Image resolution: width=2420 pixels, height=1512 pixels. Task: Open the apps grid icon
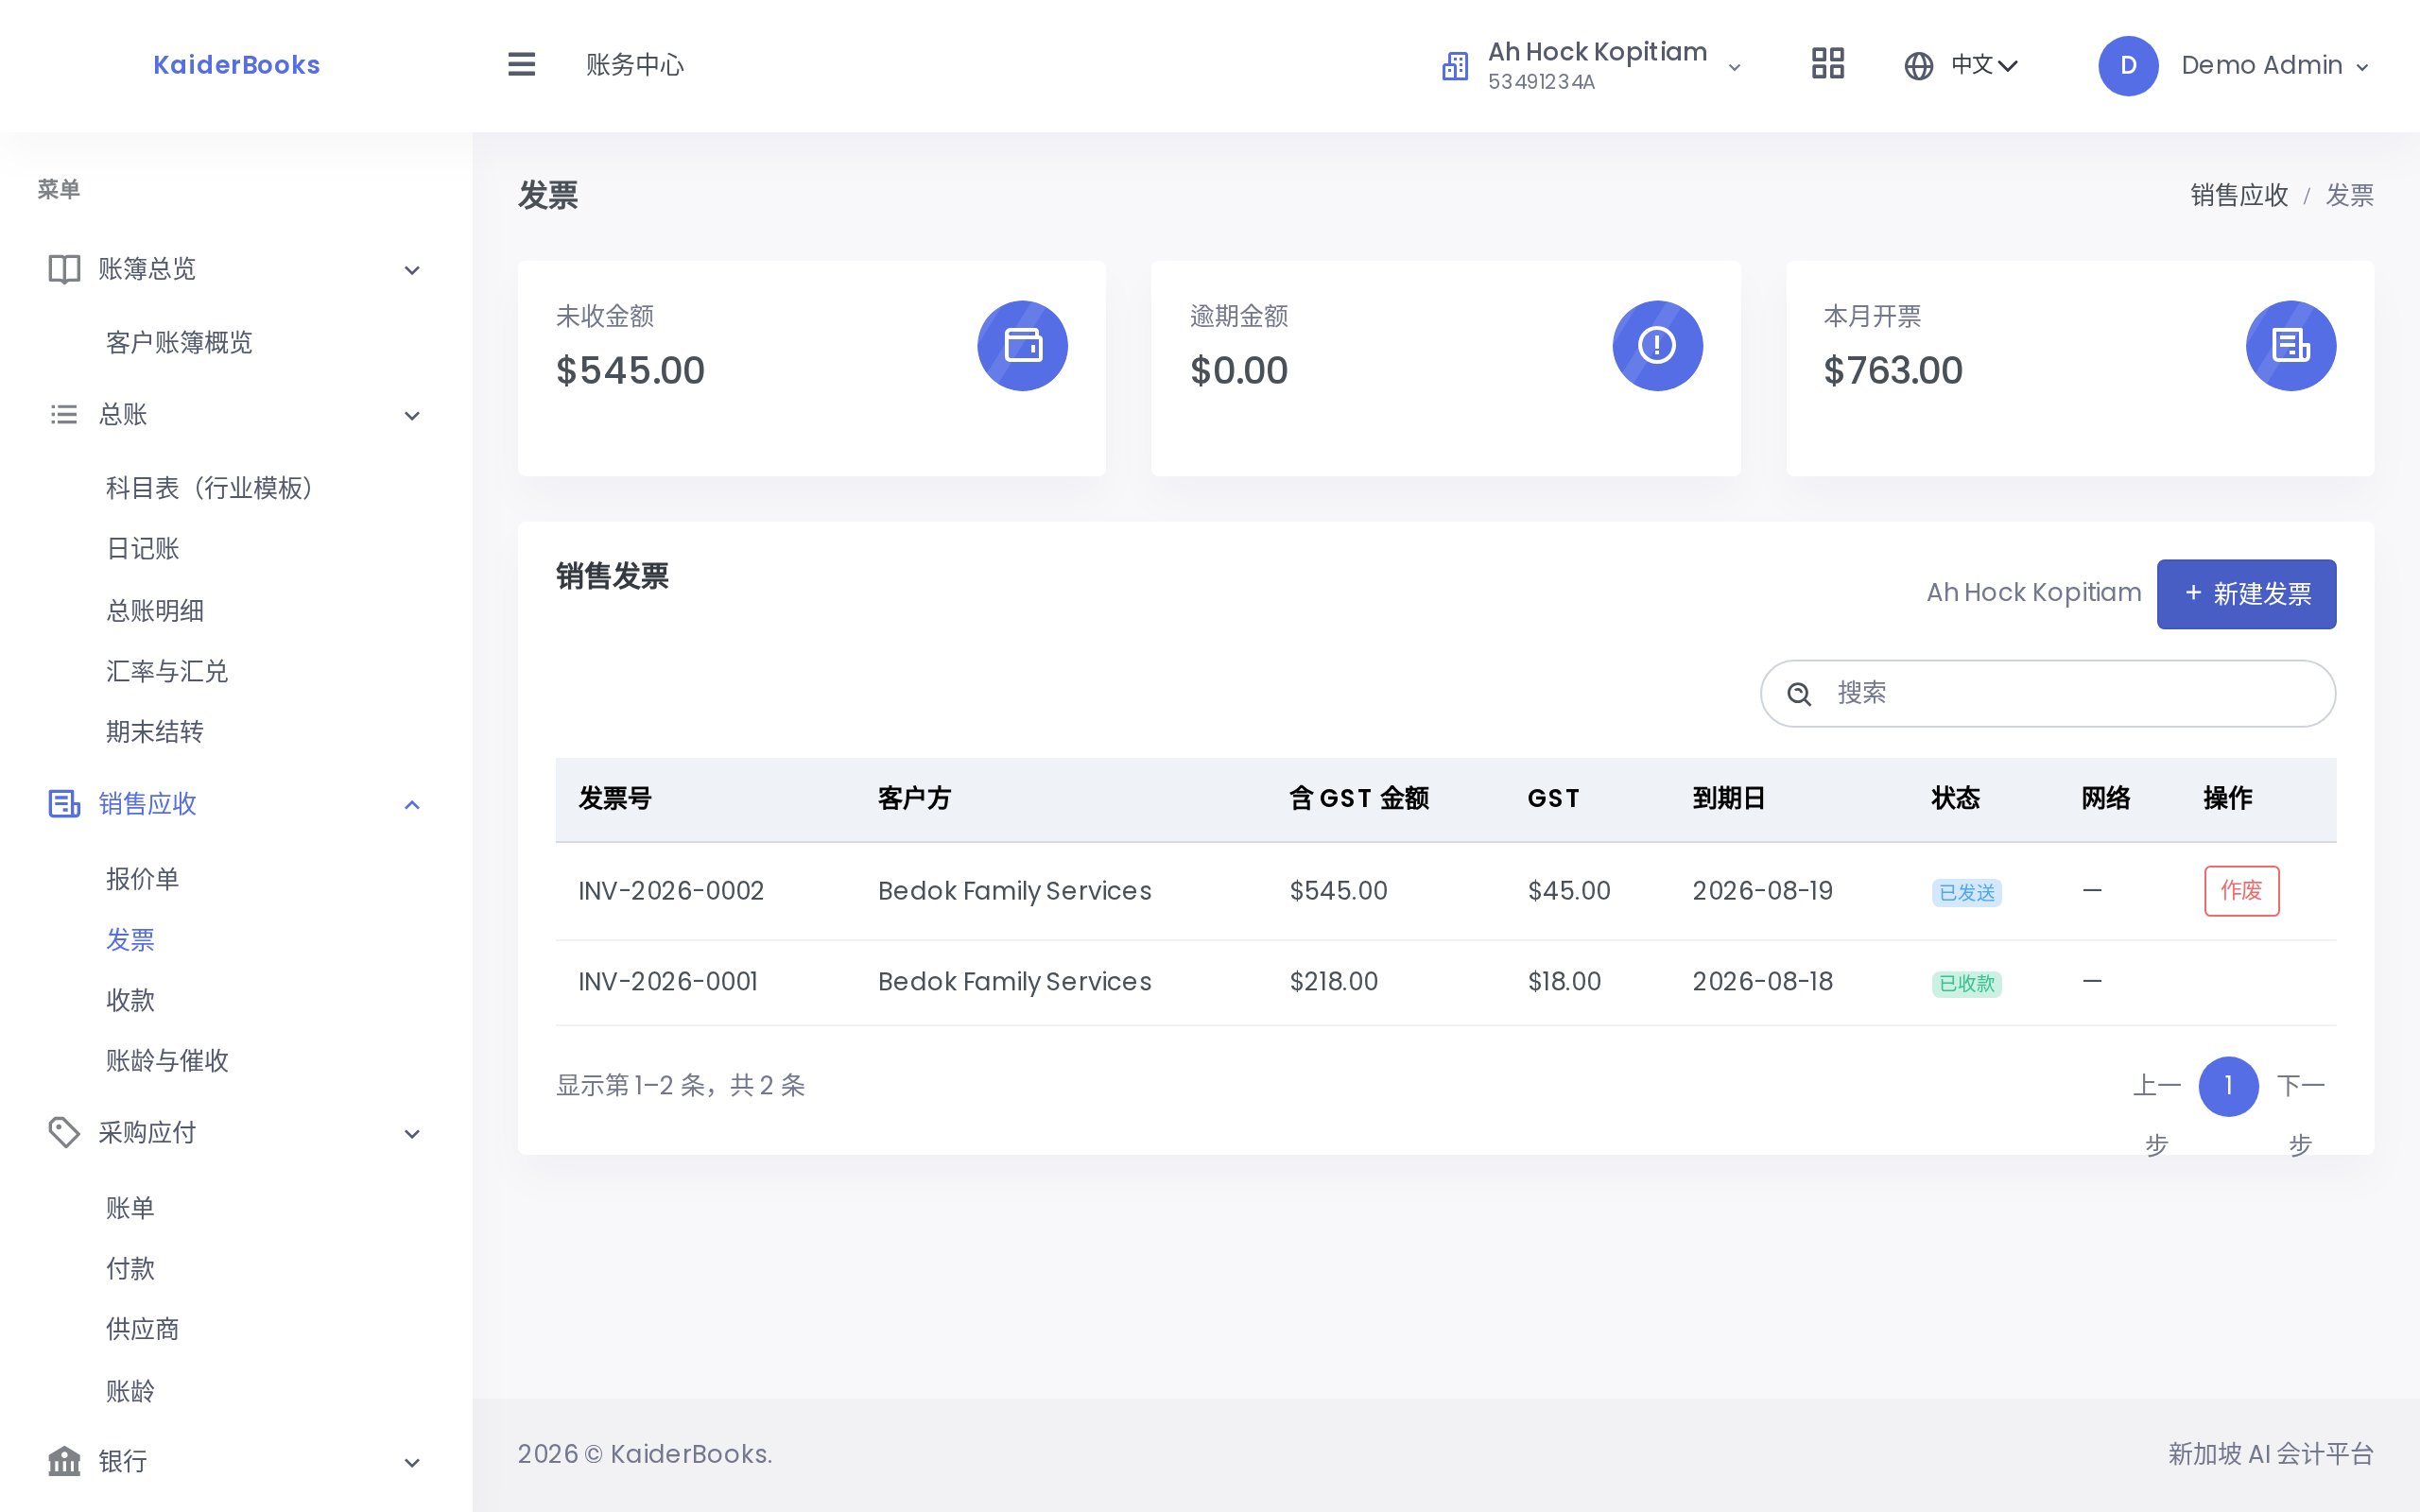[1827, 65]
